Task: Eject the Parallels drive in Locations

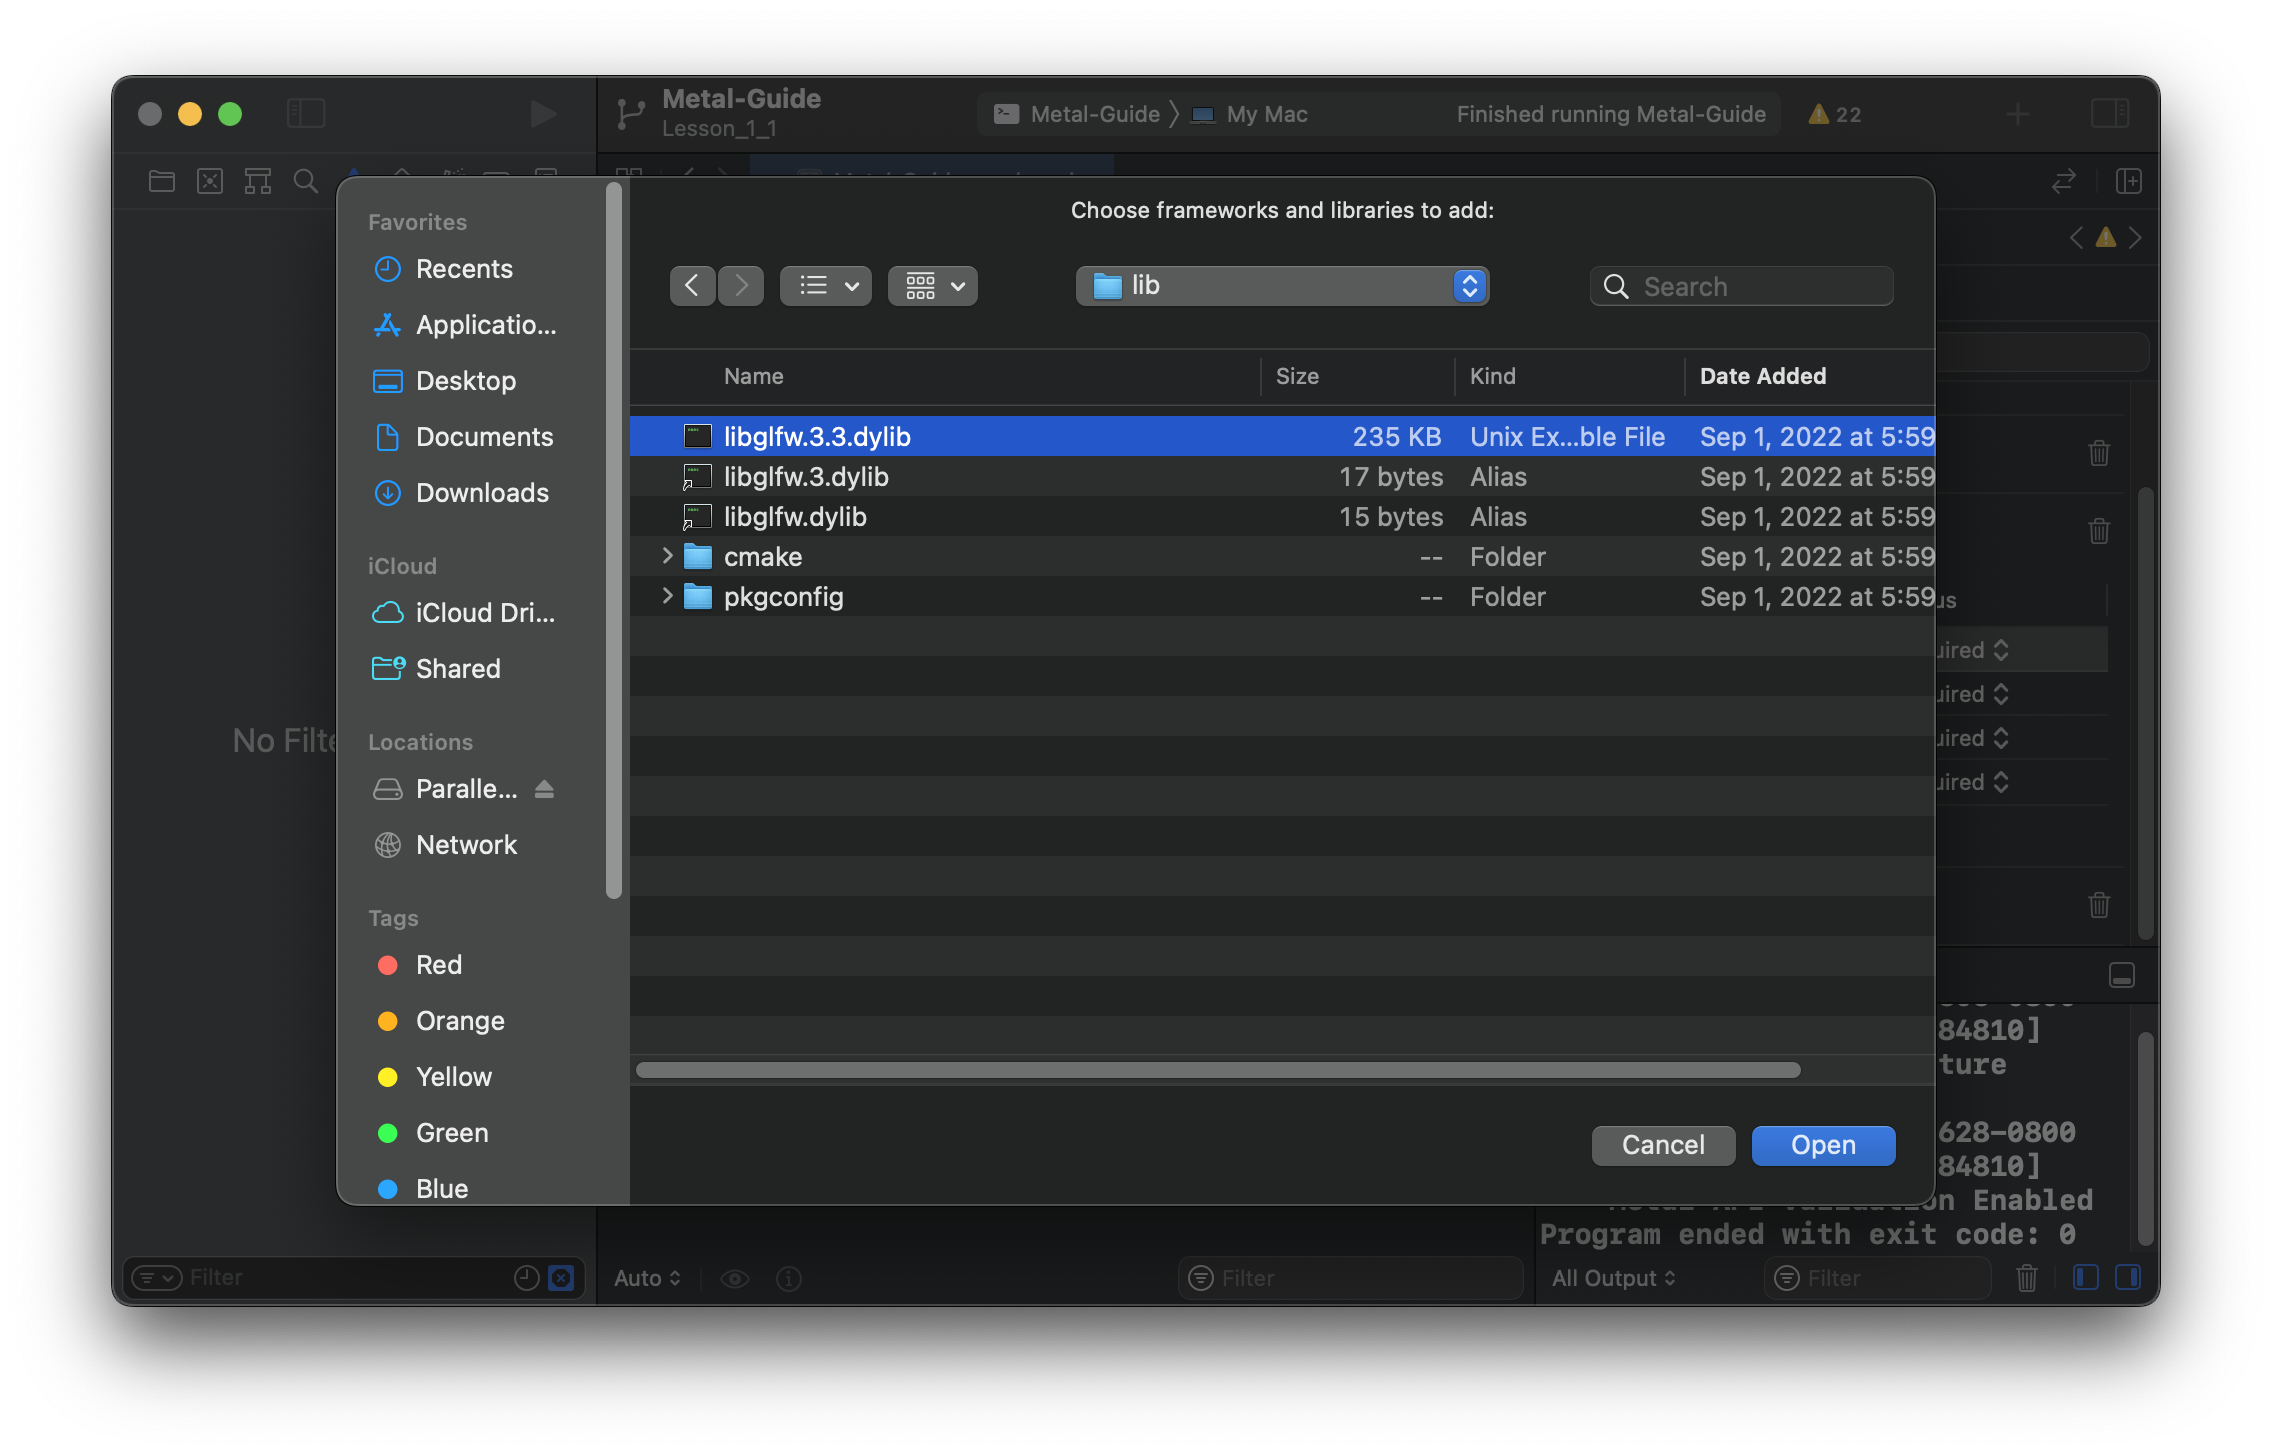Action: [543, 789]
